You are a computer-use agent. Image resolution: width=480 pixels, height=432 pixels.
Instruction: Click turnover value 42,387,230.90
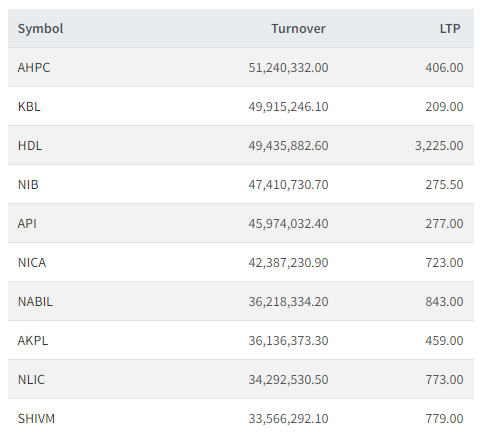288,263
